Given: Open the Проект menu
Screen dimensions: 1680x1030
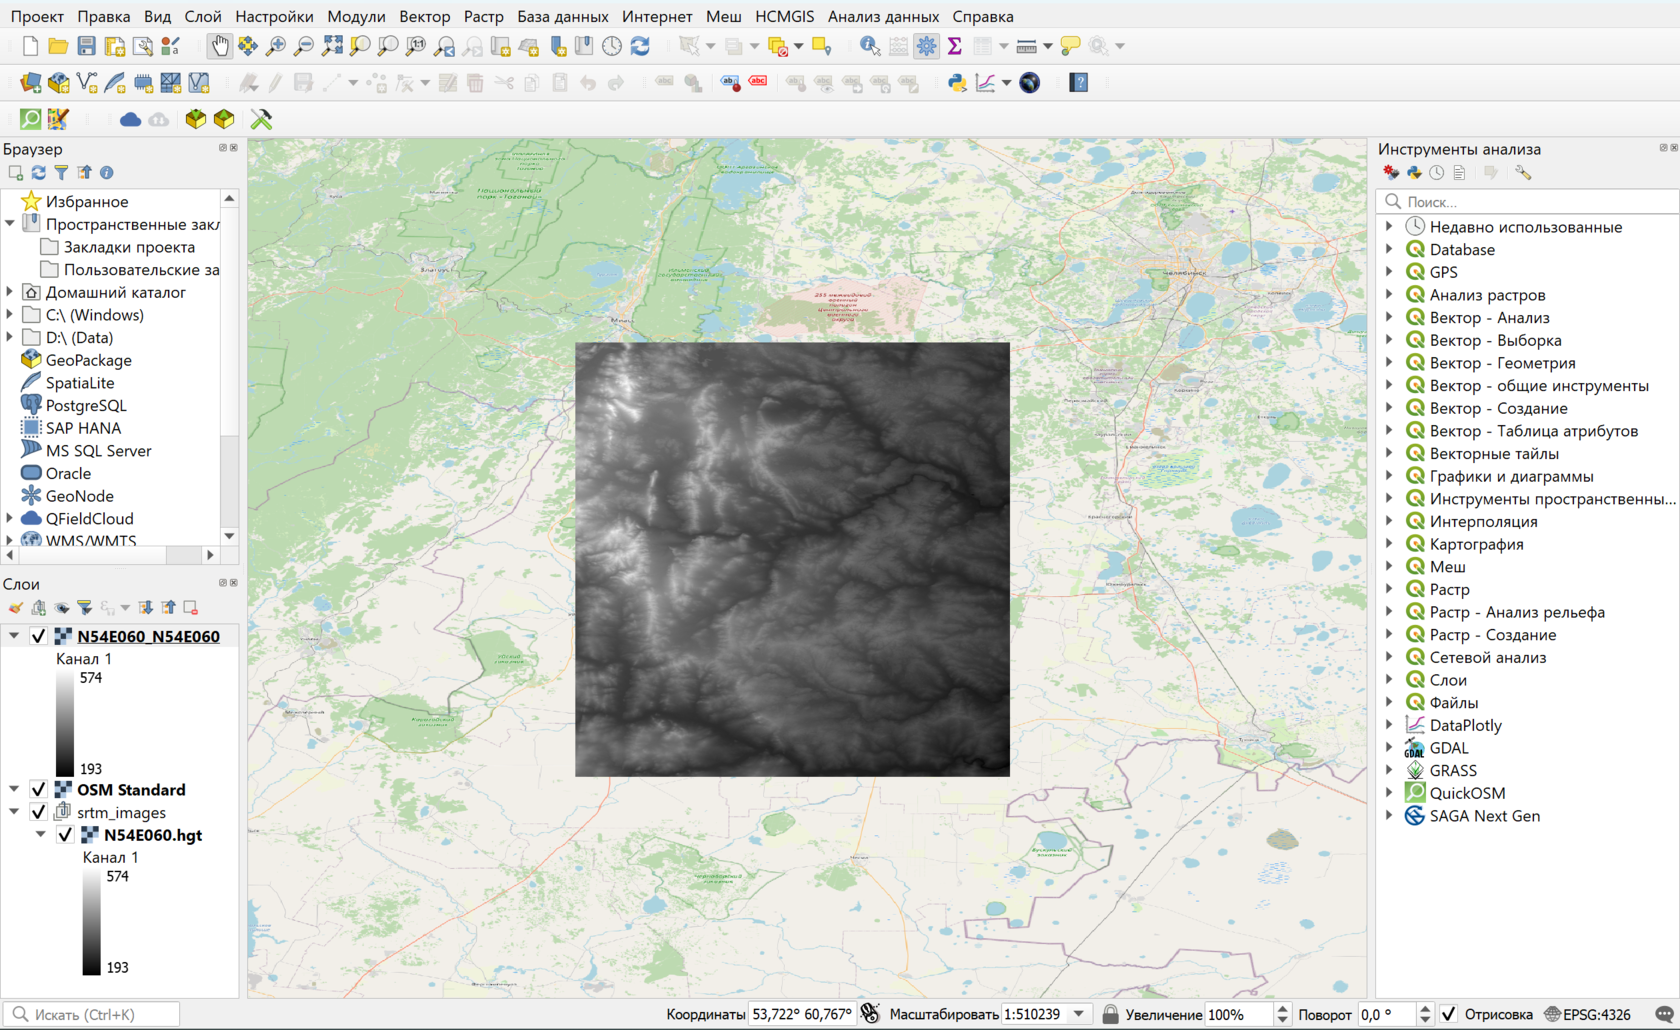Looking at the screenshot, I should coord(37,16).
